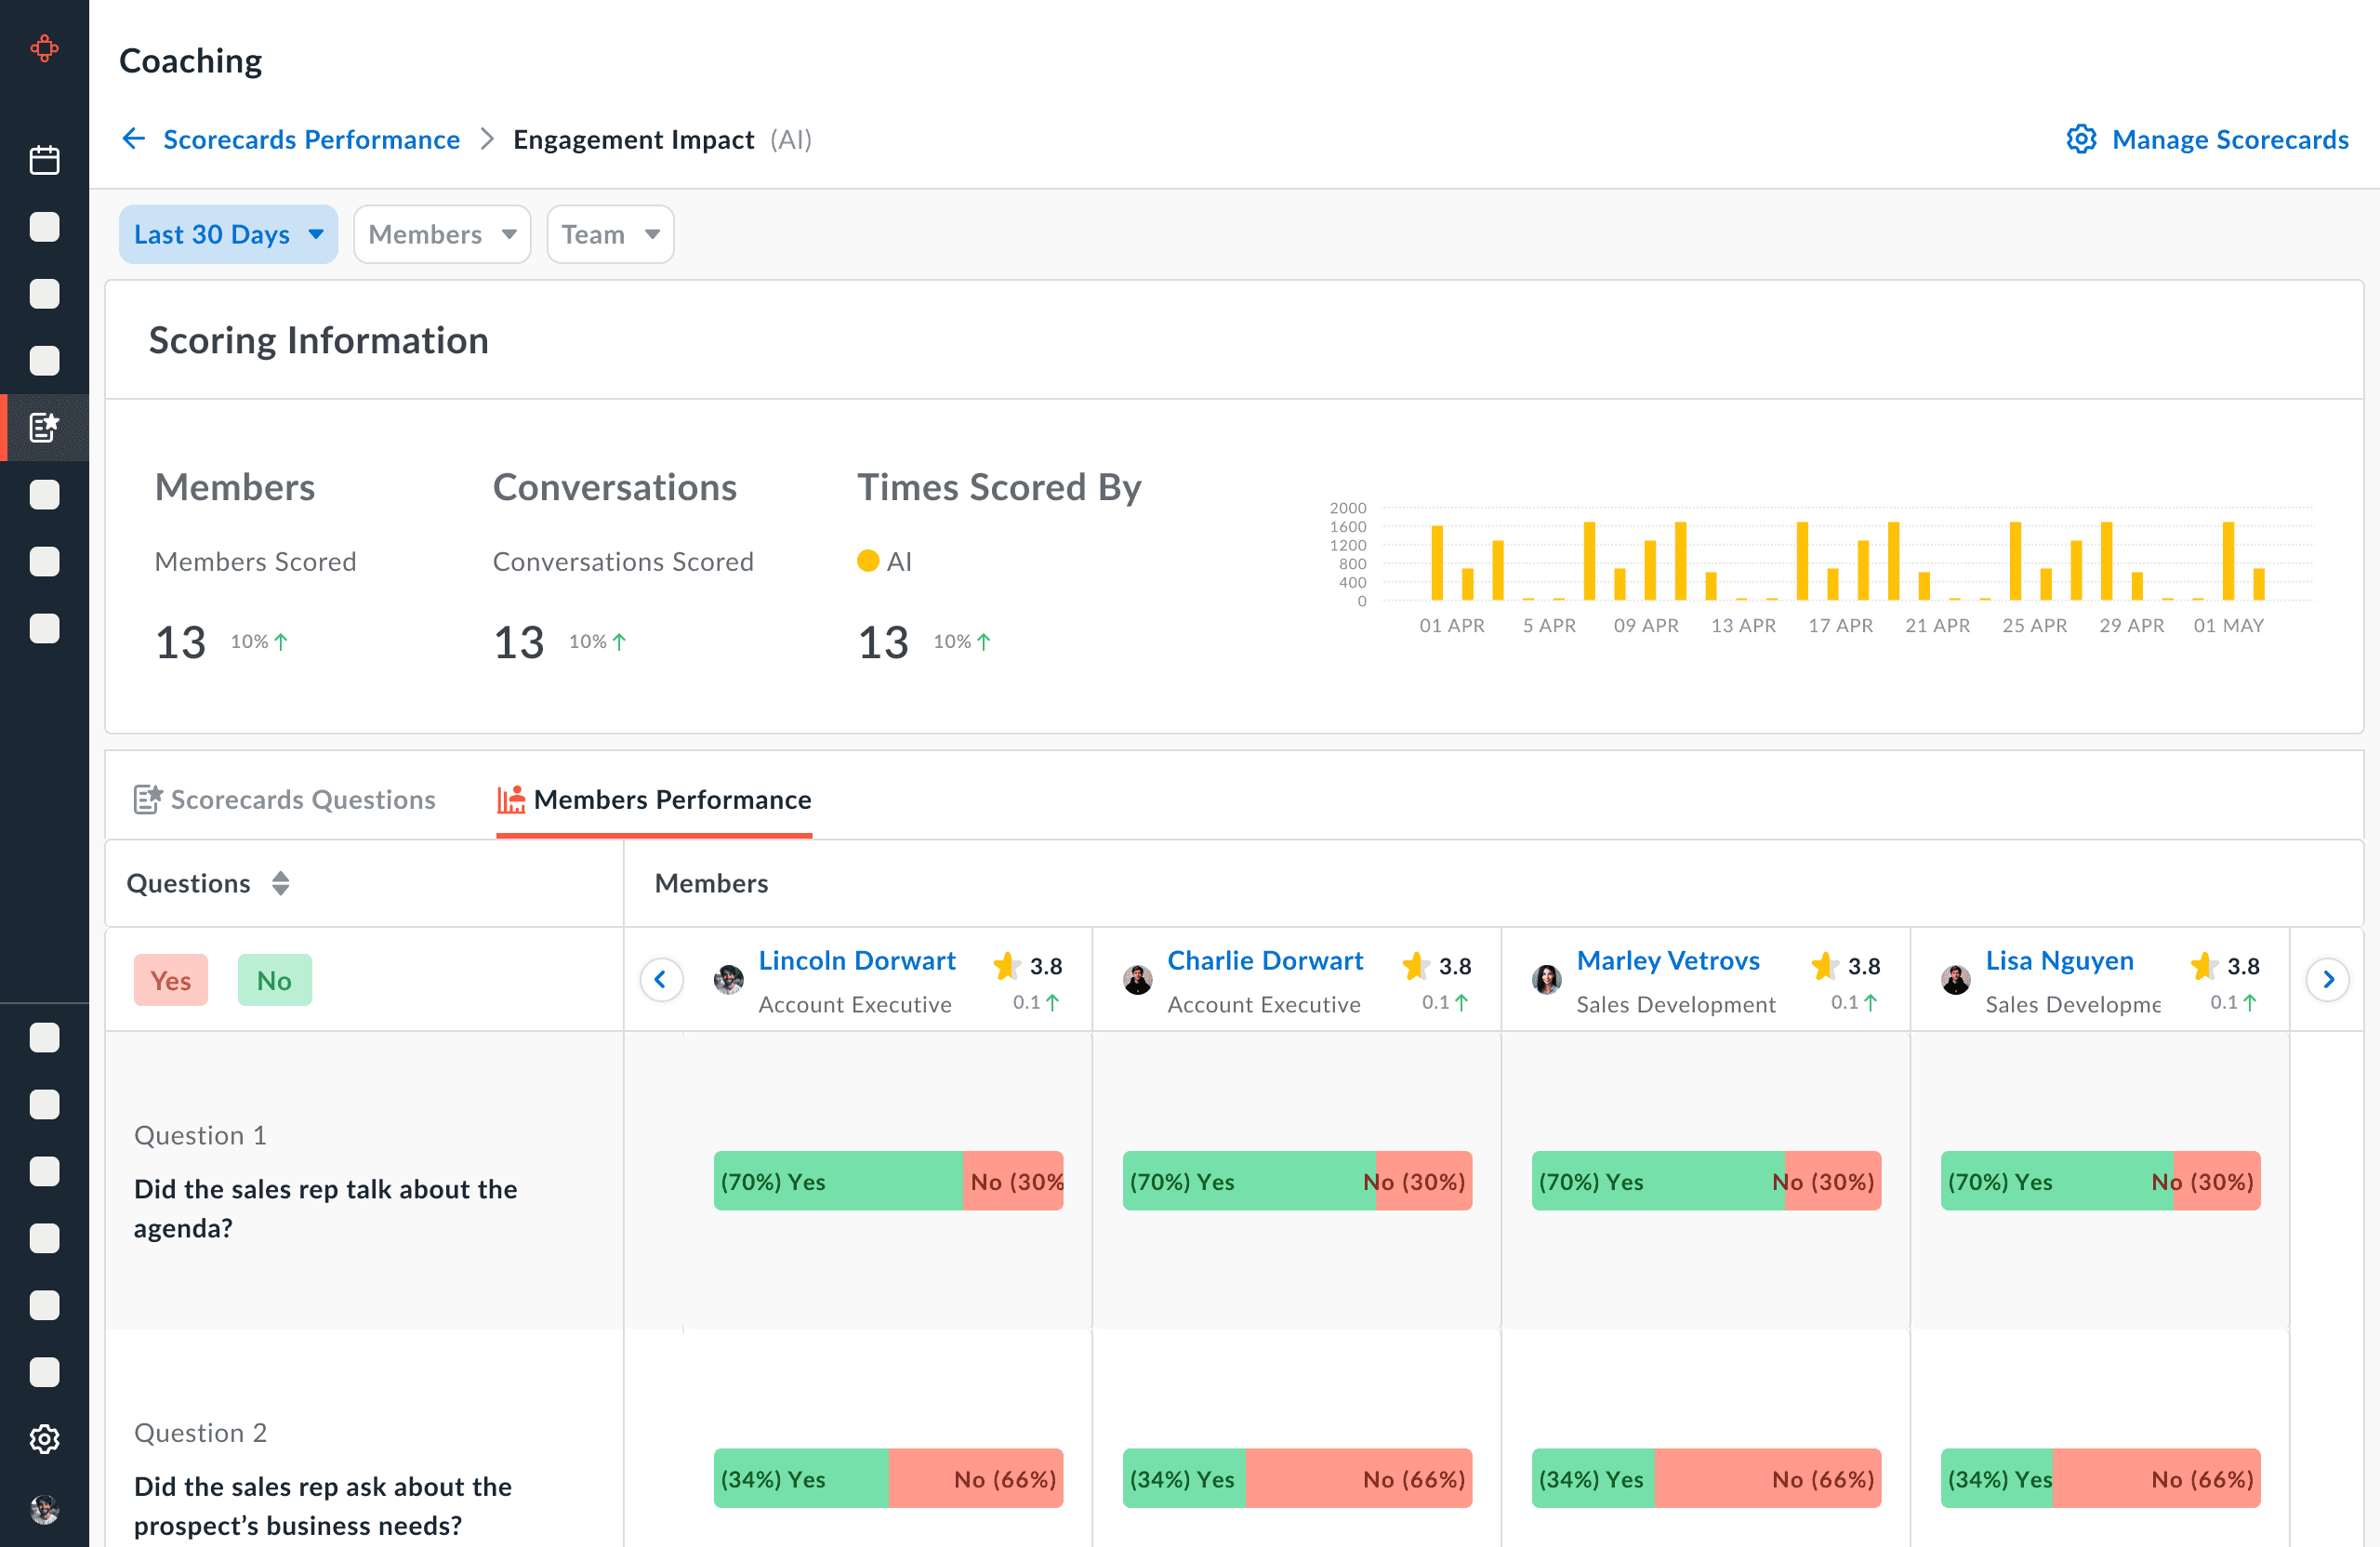Screen dimensions: 2380x1547
Task: Click the calendar icon in the sidebar
Action: tap(44, 160)
